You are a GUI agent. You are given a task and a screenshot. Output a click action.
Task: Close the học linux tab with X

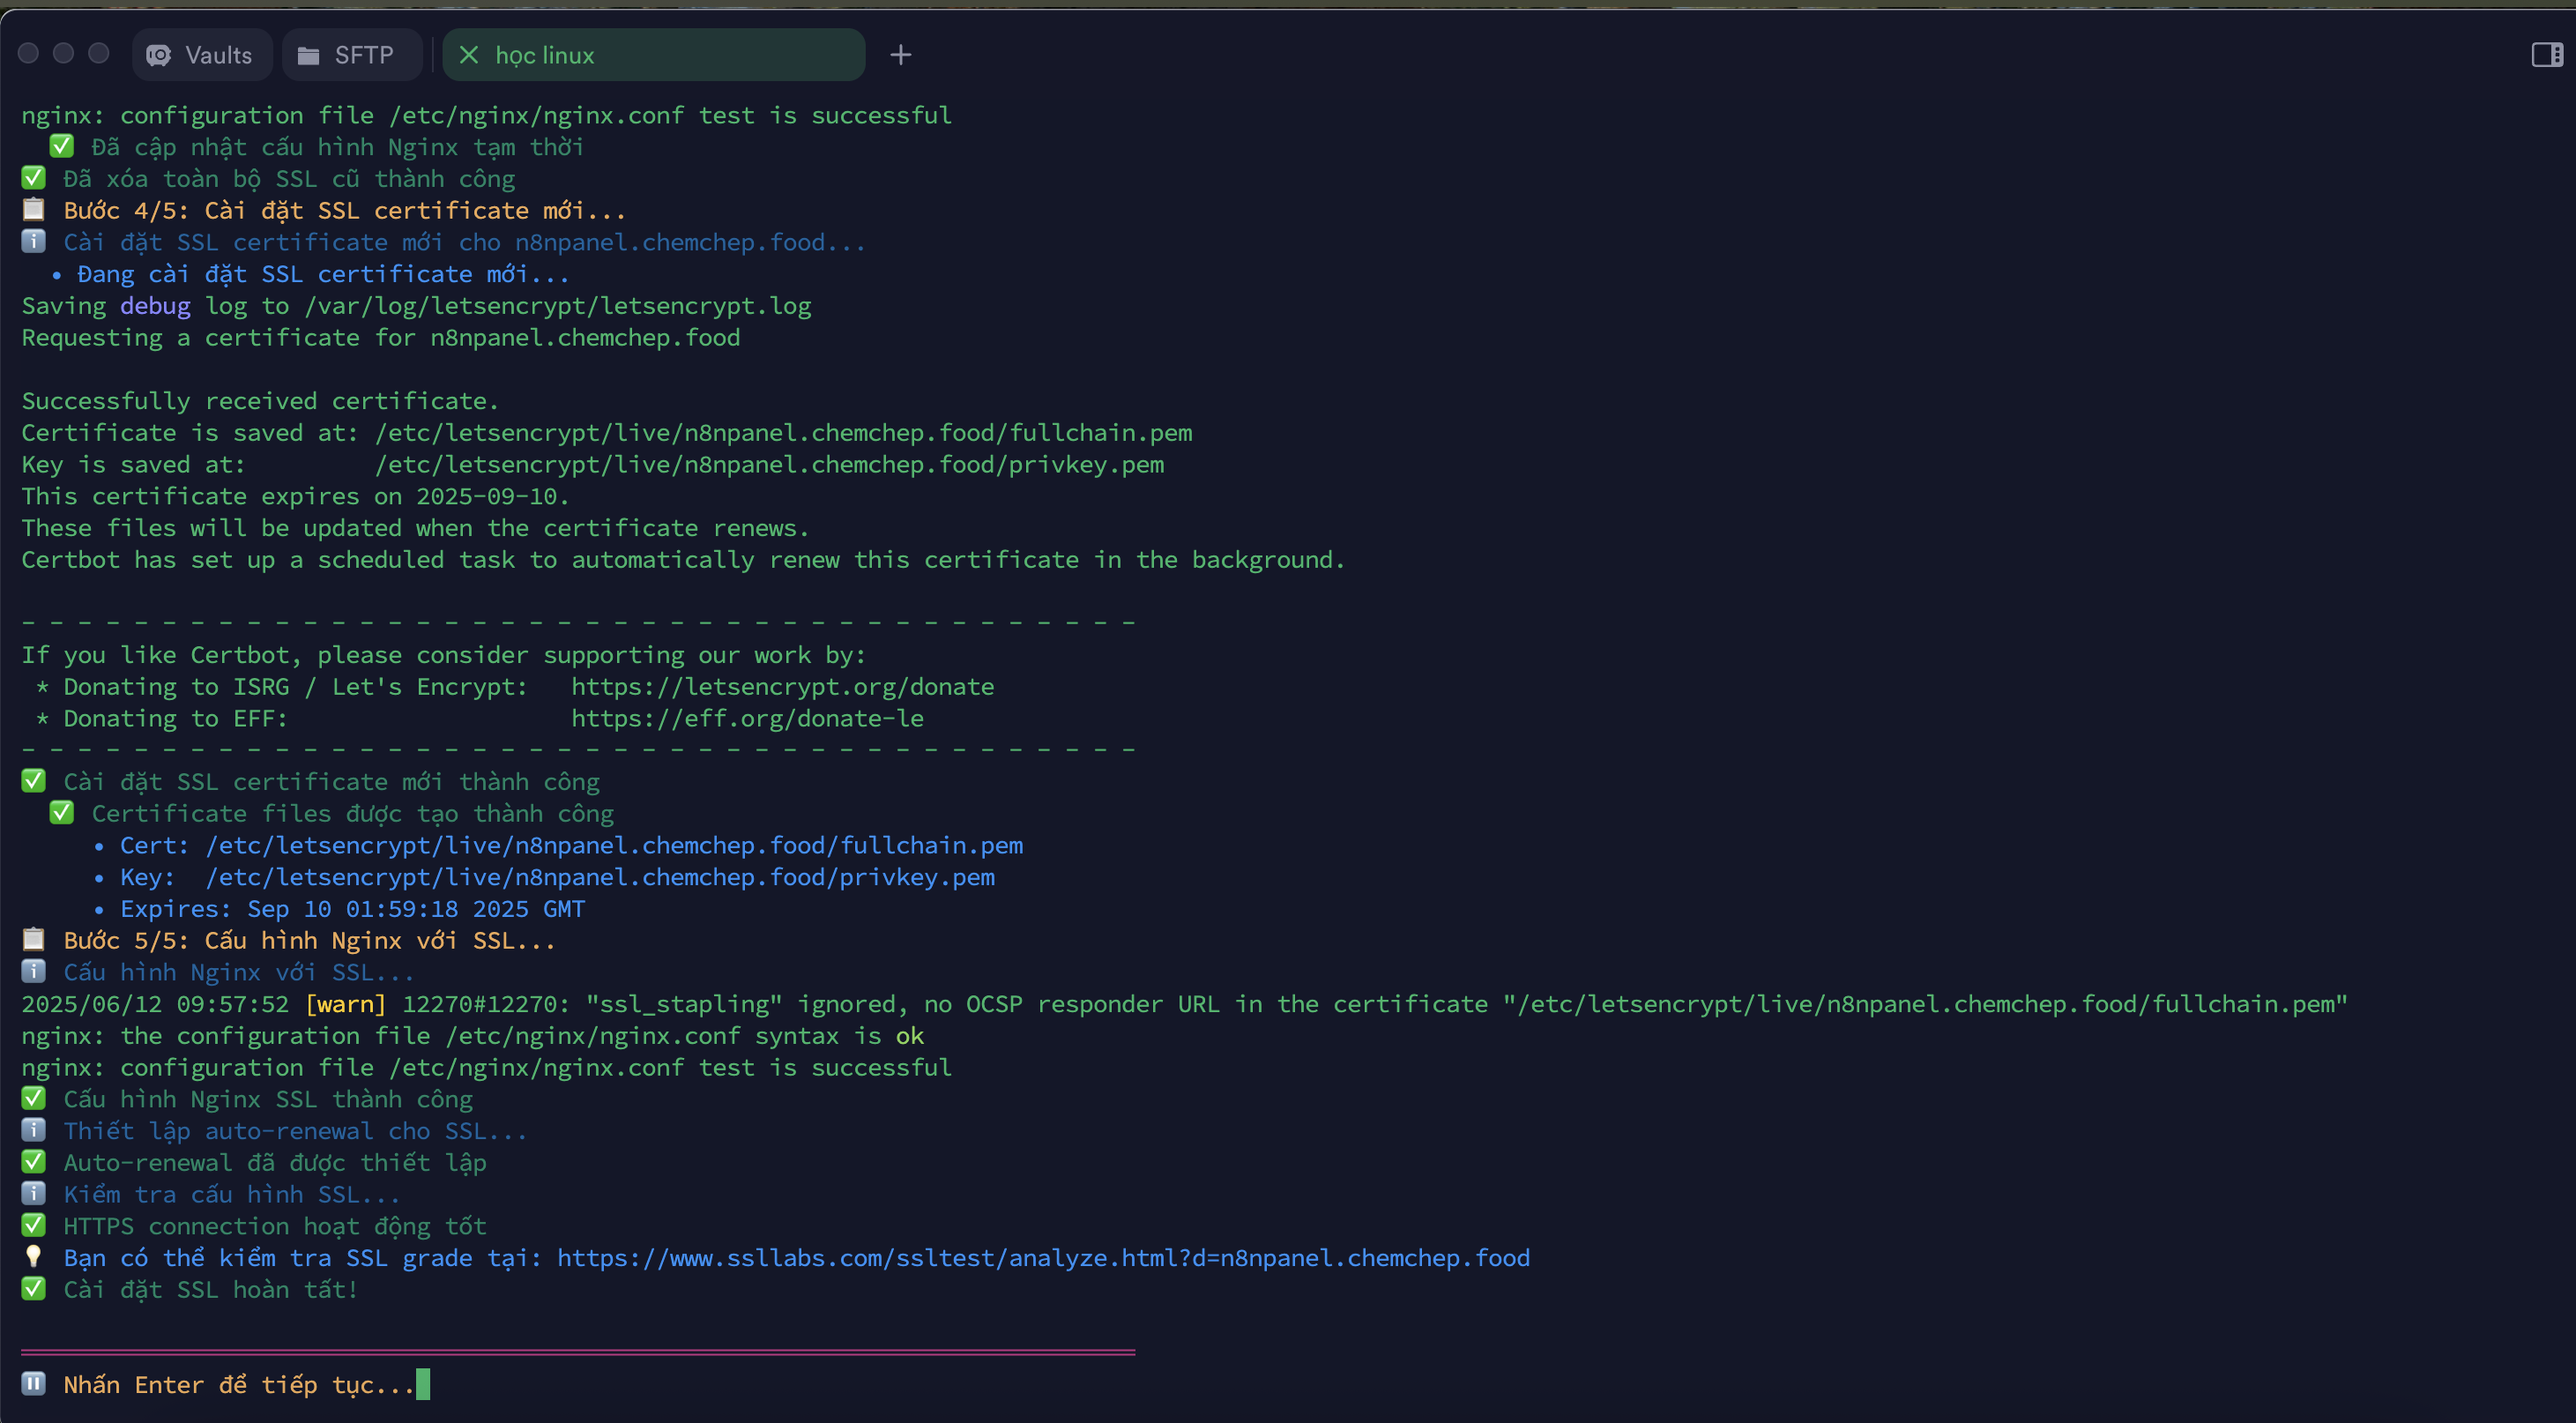(x=469, y=55)
